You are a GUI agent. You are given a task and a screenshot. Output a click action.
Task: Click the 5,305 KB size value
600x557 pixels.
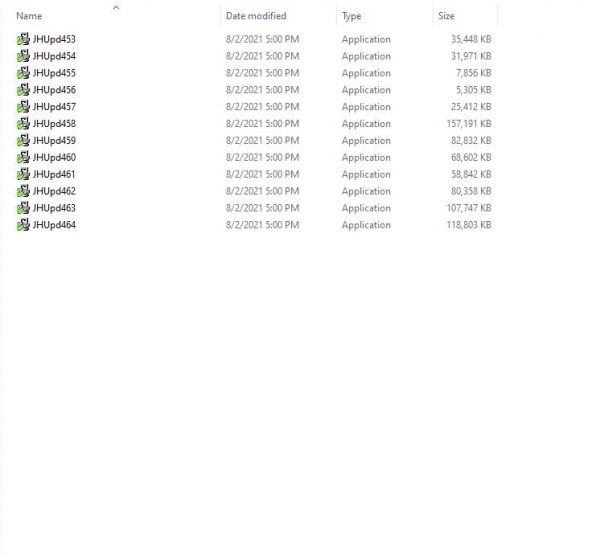tap(474, 90)
